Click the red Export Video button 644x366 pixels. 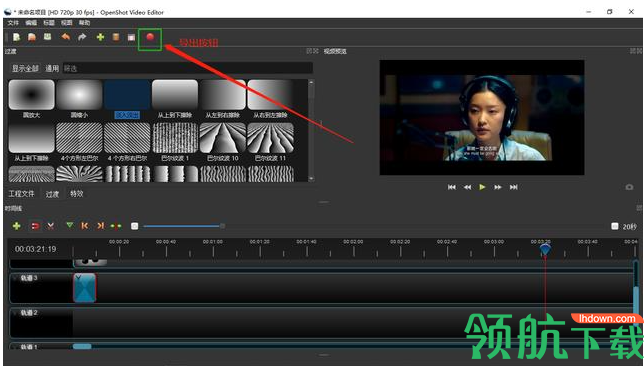[x=150, y=37]
